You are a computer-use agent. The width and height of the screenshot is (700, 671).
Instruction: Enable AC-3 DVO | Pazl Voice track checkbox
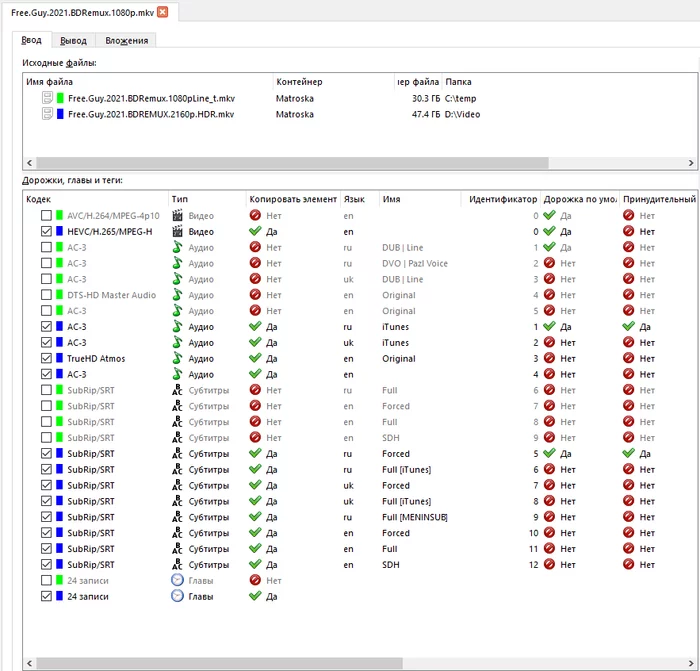(46, 263)
